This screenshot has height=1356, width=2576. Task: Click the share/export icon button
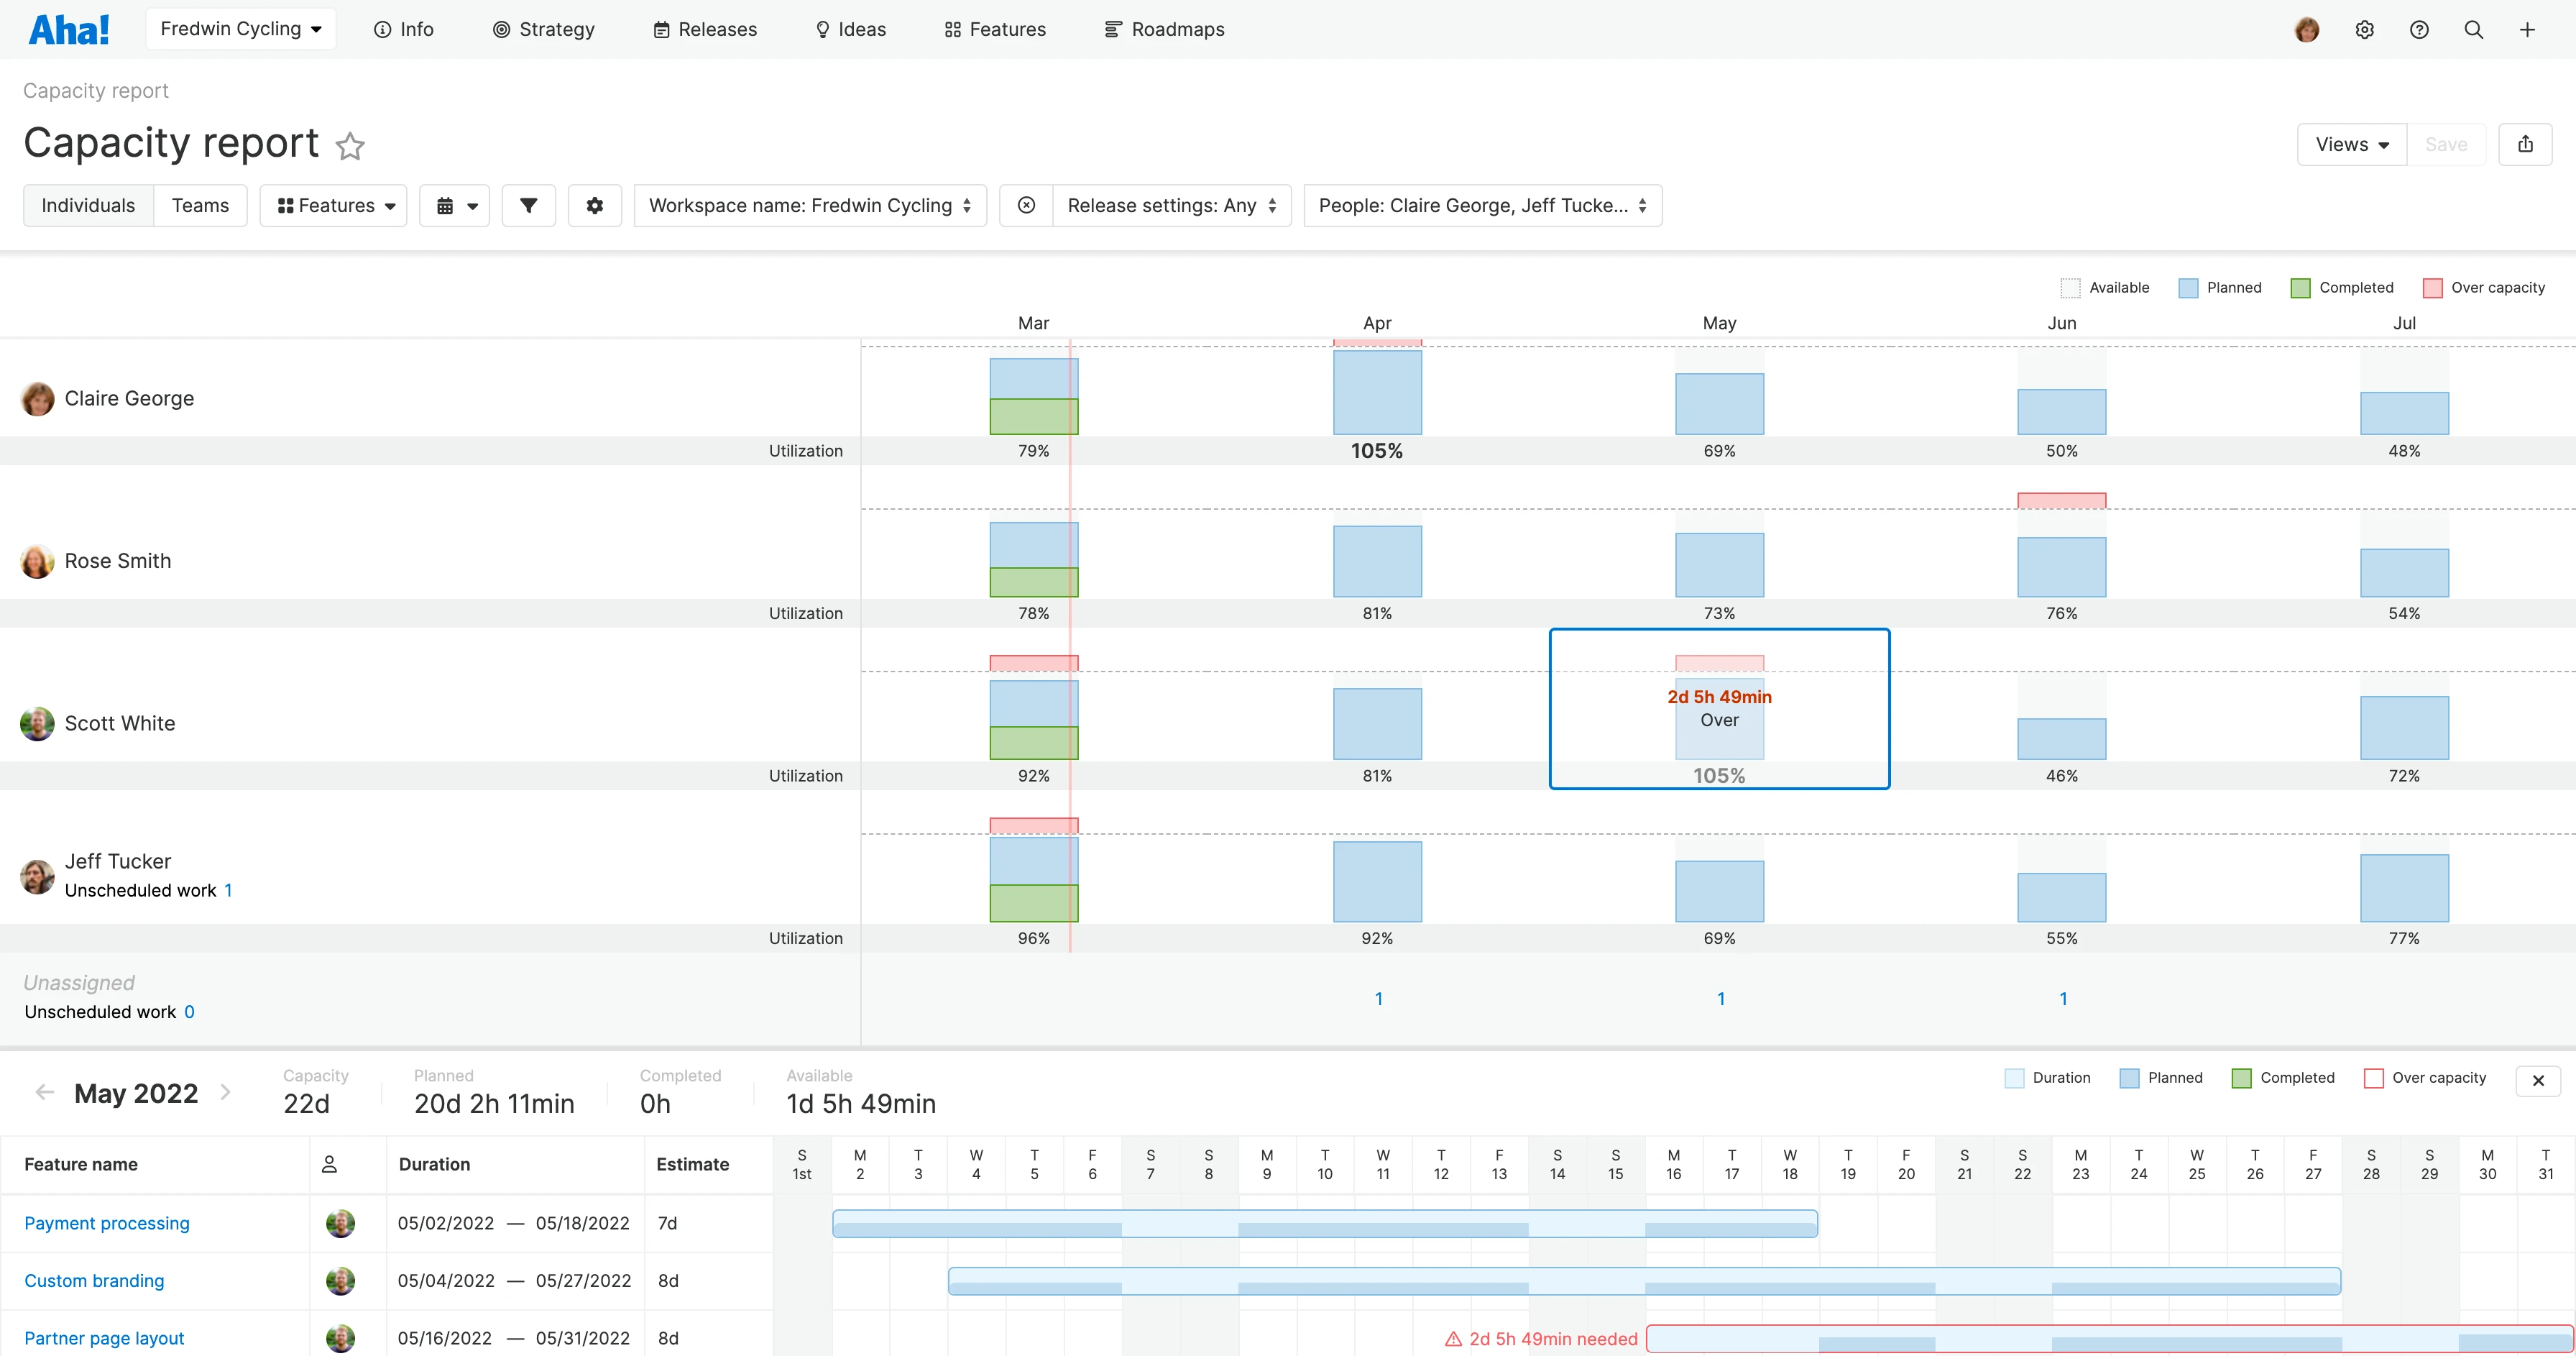click(2524, 144)
